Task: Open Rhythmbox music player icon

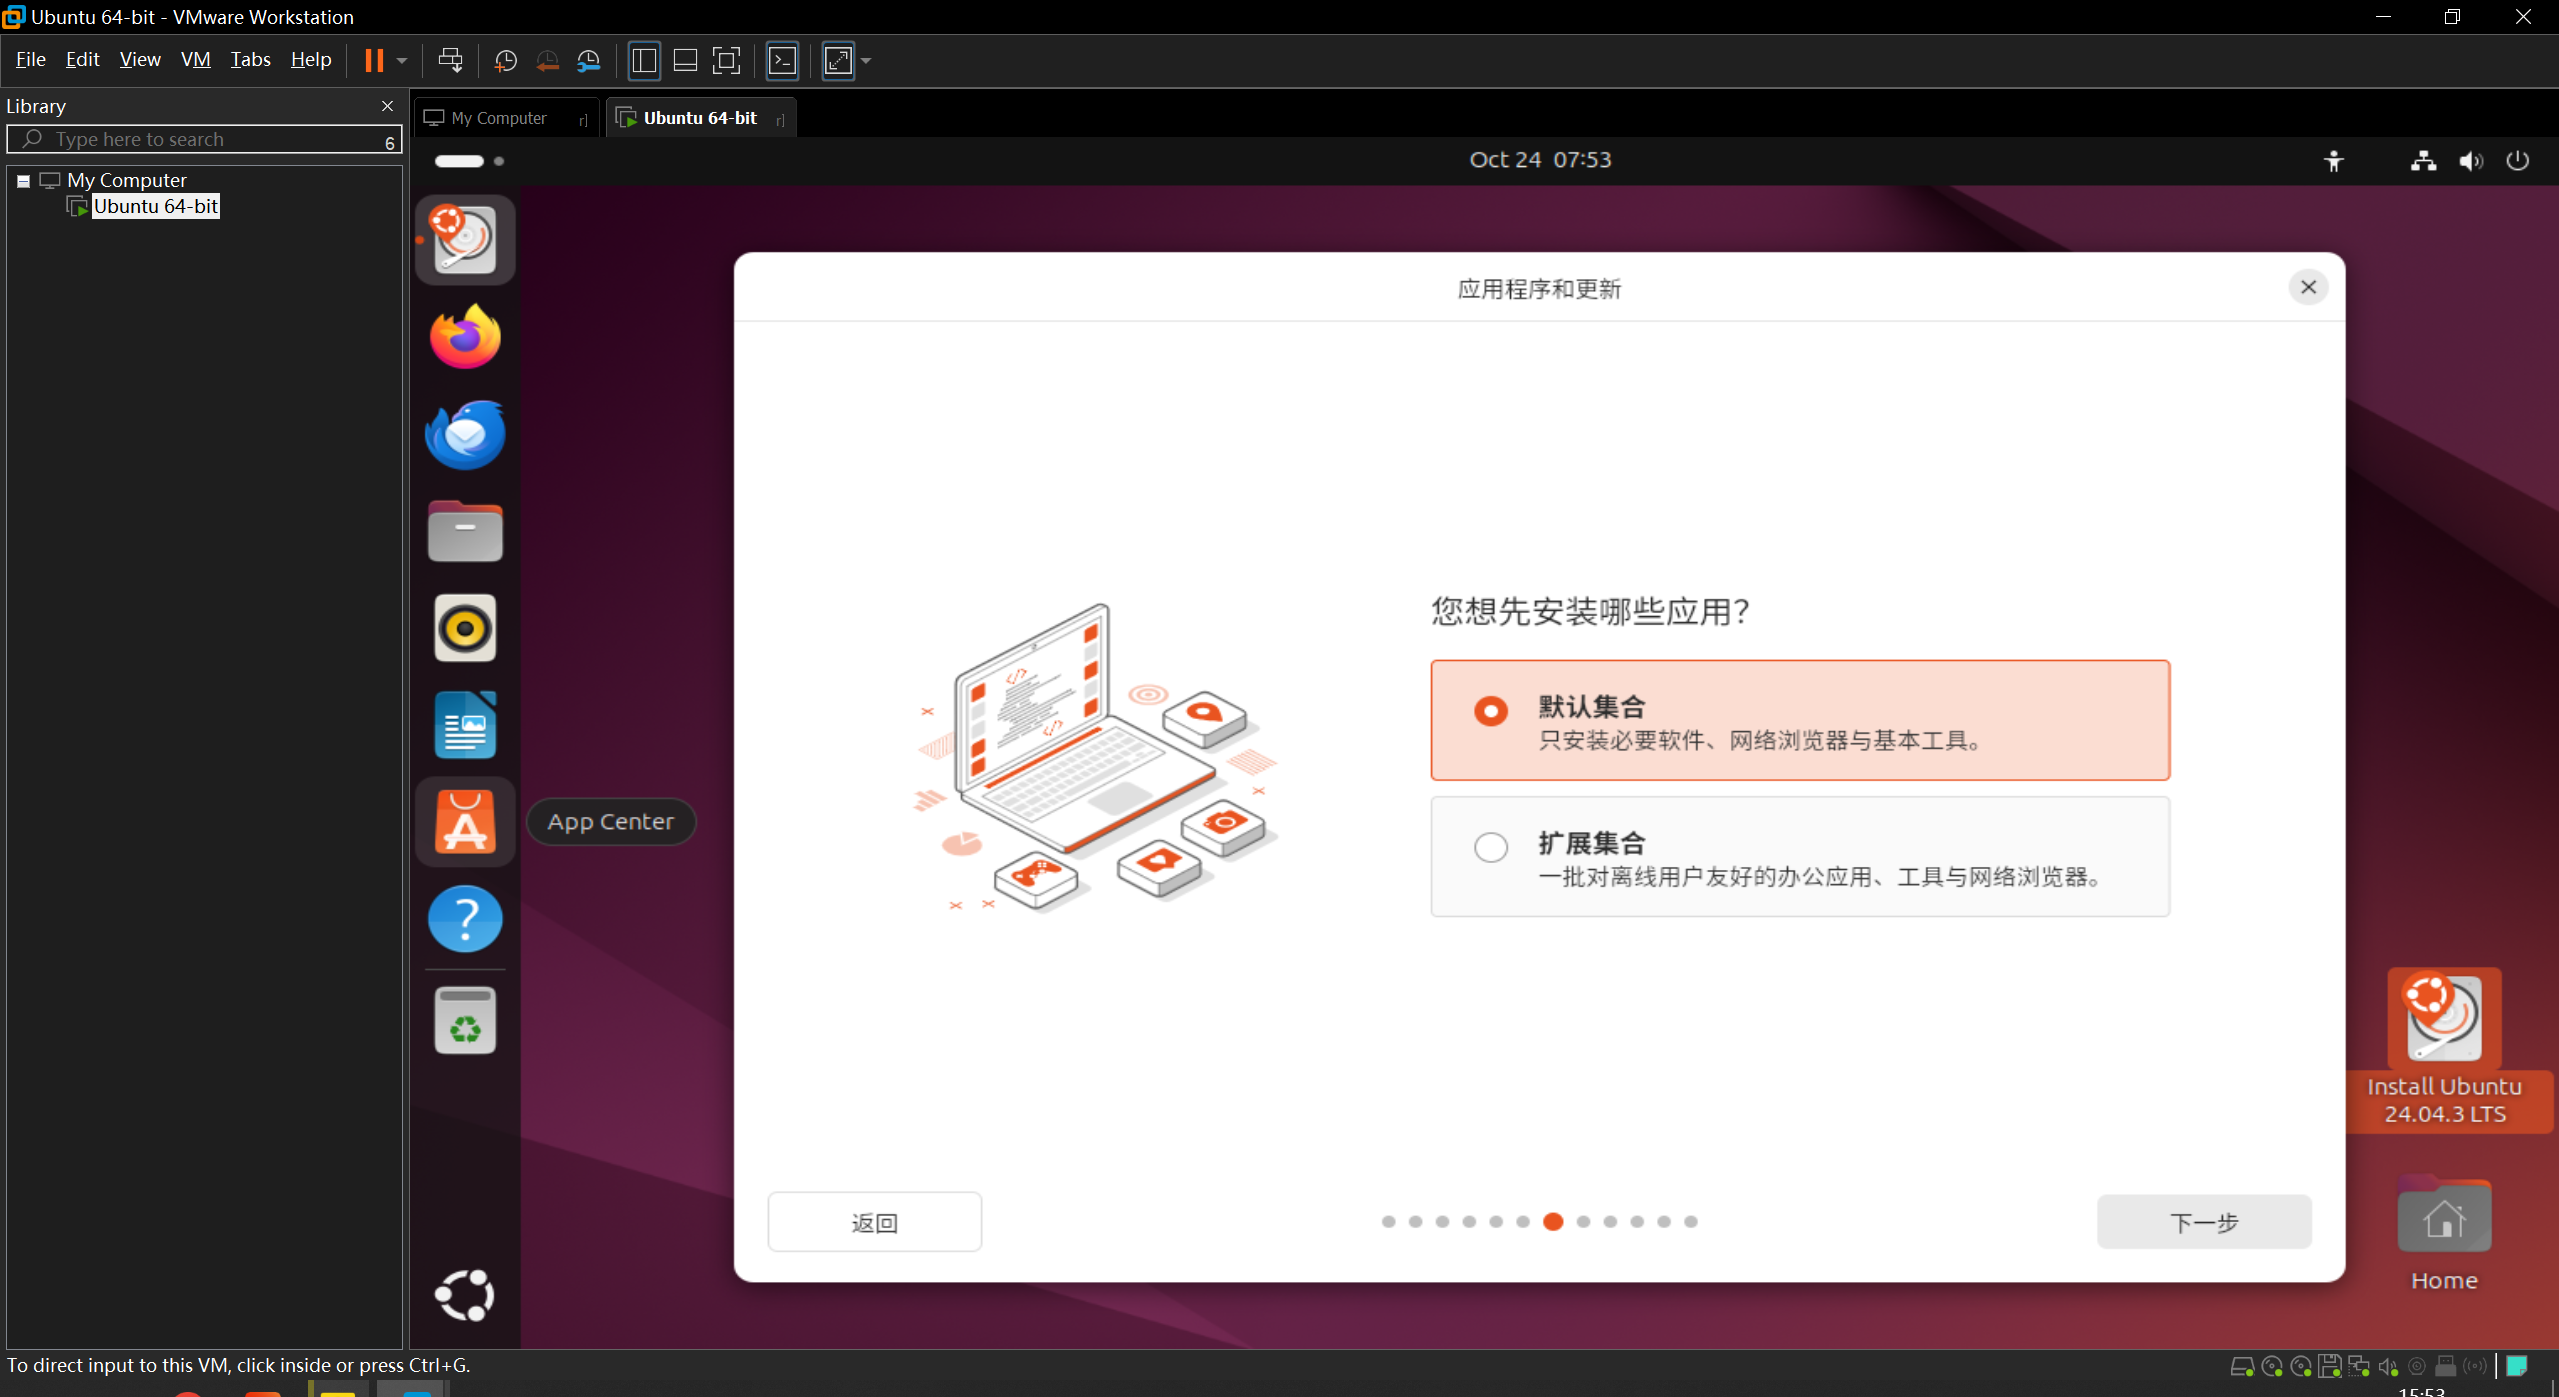Action: (x=465, y=628)
